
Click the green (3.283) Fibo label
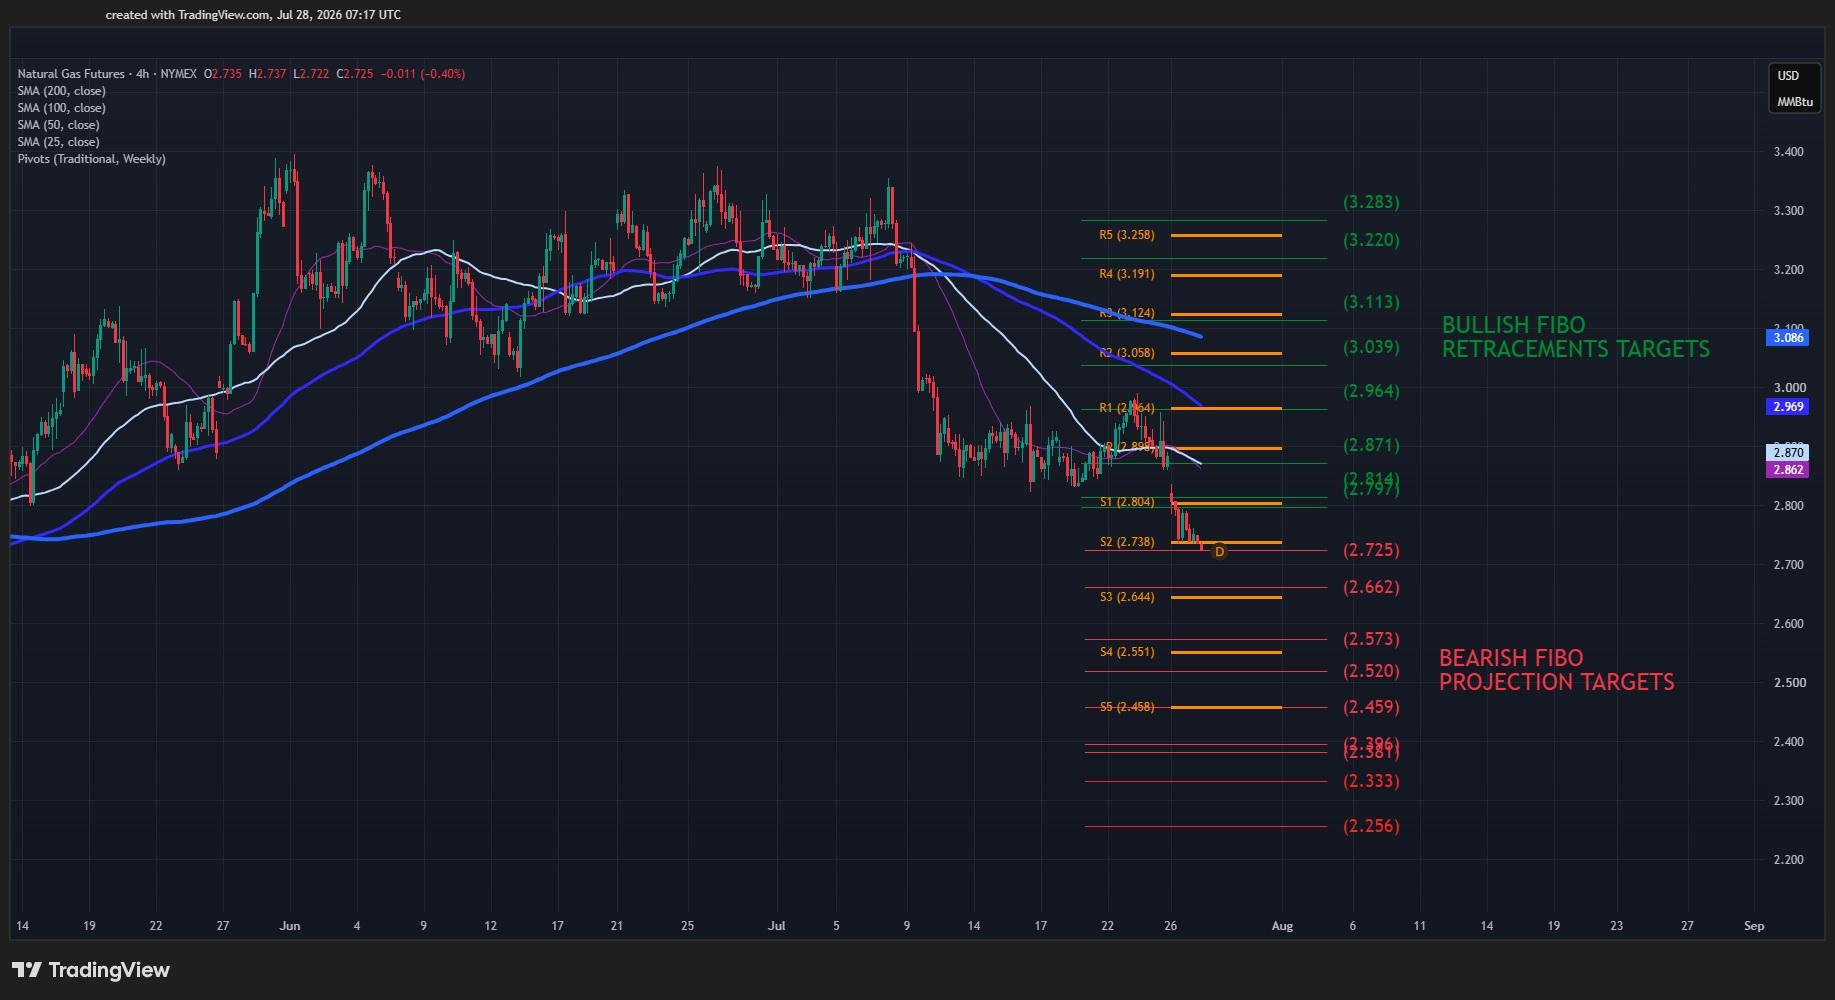tap(1371, 202)
